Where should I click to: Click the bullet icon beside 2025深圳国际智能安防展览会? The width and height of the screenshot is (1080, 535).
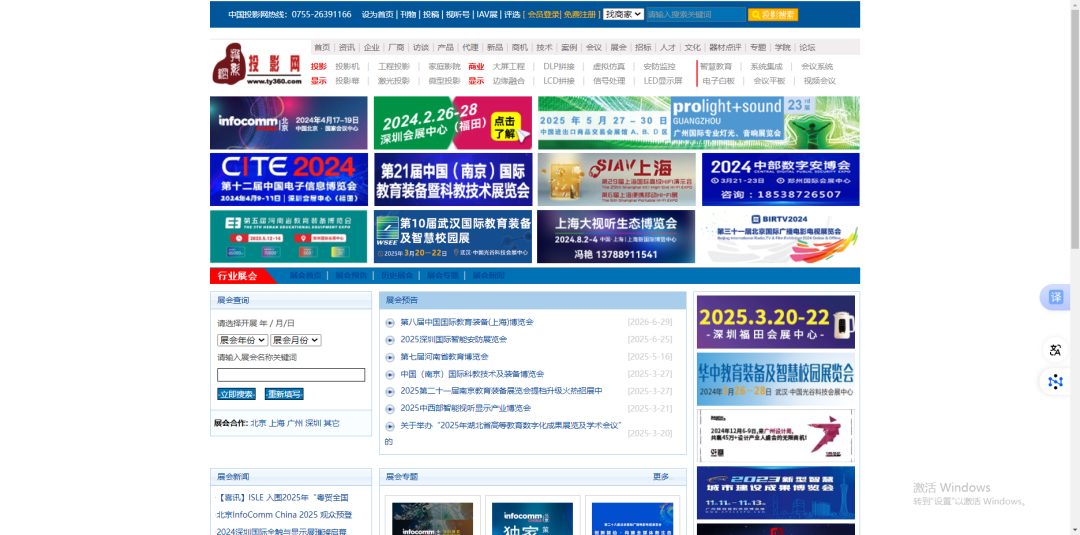(390, 340)
